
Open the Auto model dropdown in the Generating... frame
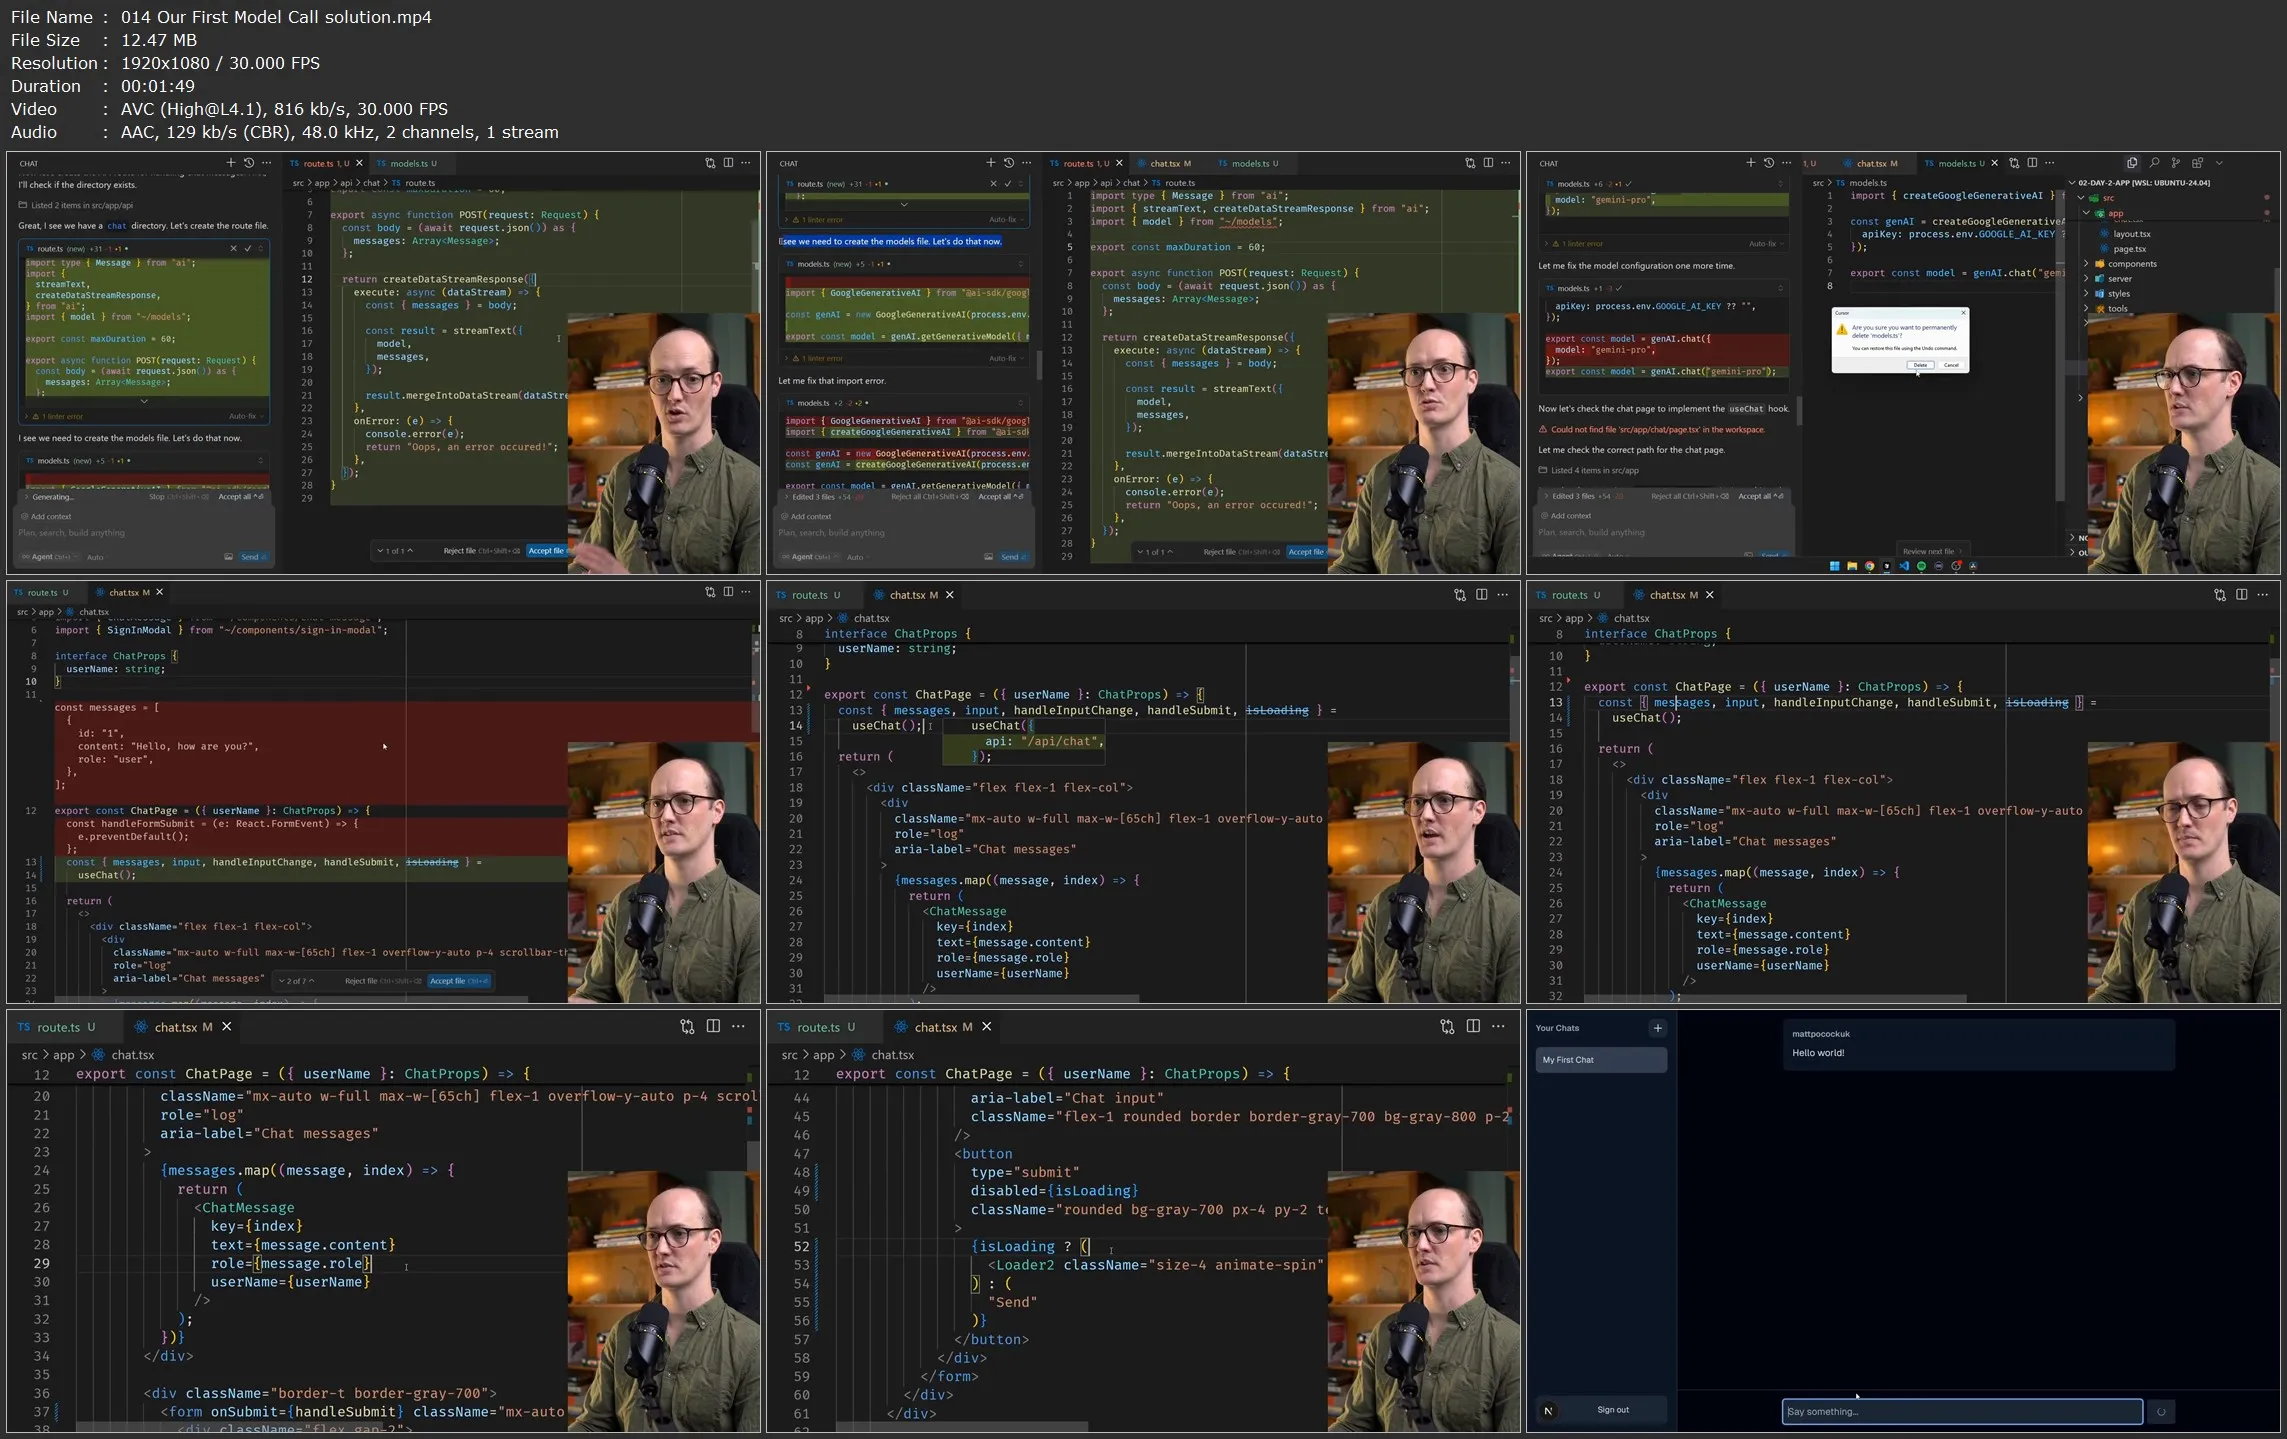[96, 557]
